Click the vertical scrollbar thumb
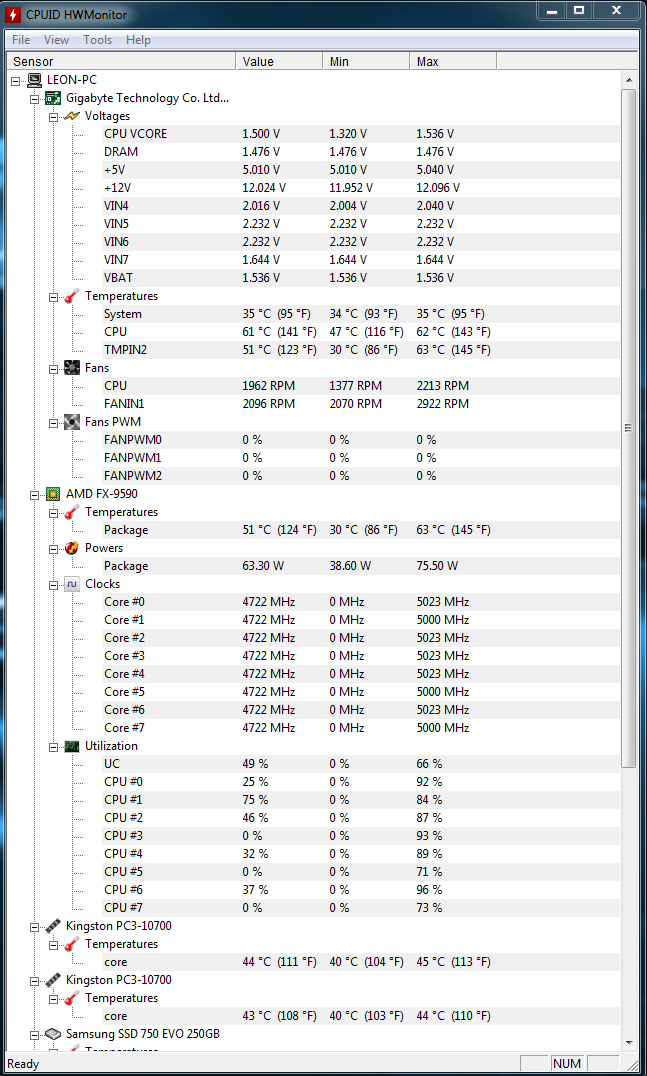The image size is (647, 1076). pyautogui.click(x=628, y=428)
